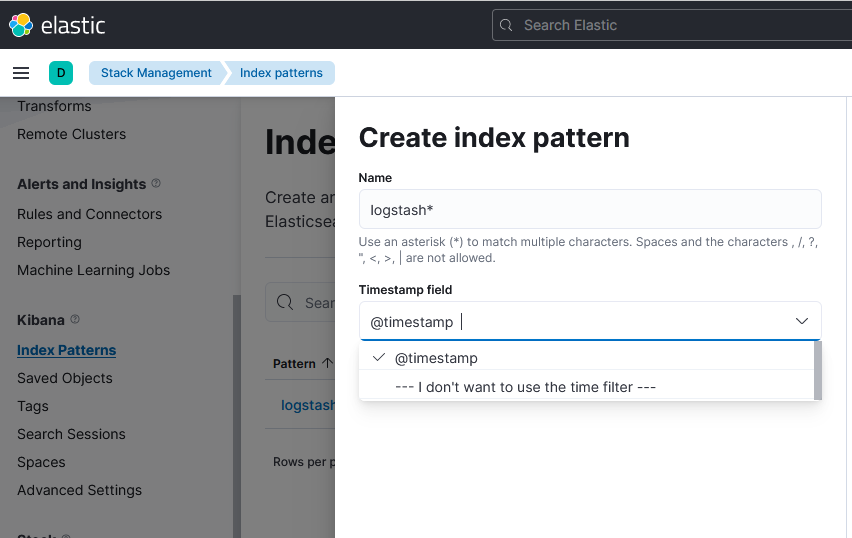The image size is (852, 538).
Task: Click the Pattern column header
Action: [294, 364]
